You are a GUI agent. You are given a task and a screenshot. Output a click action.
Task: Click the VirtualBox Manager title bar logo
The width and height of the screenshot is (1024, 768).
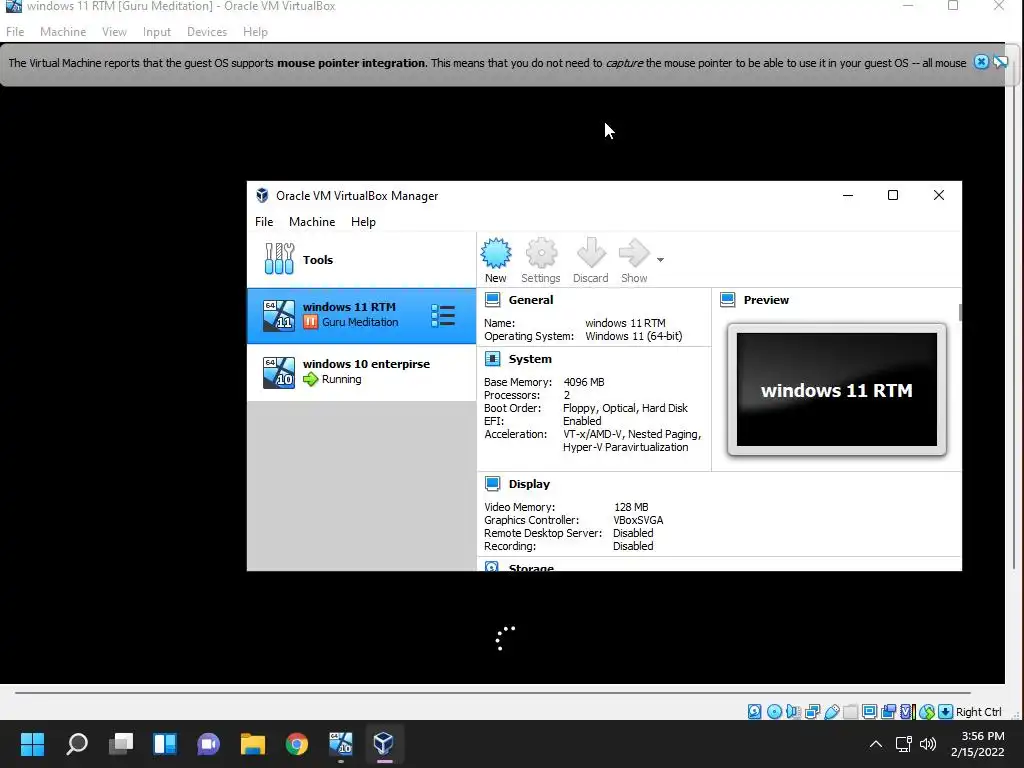[262, 195]
